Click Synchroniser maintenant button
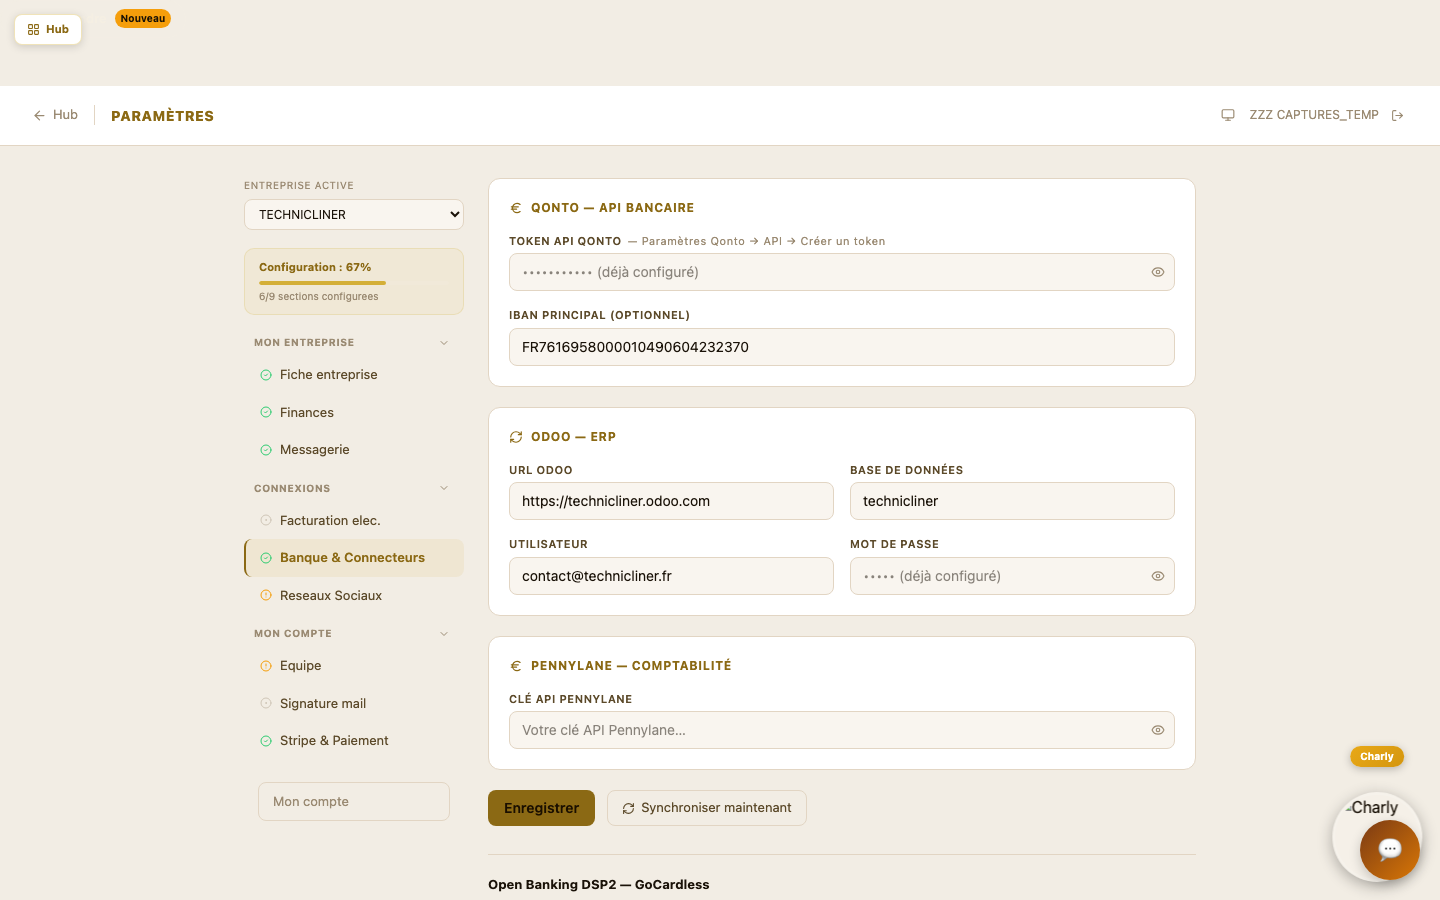Screen dimensions: 1440x900 point(707,808)
